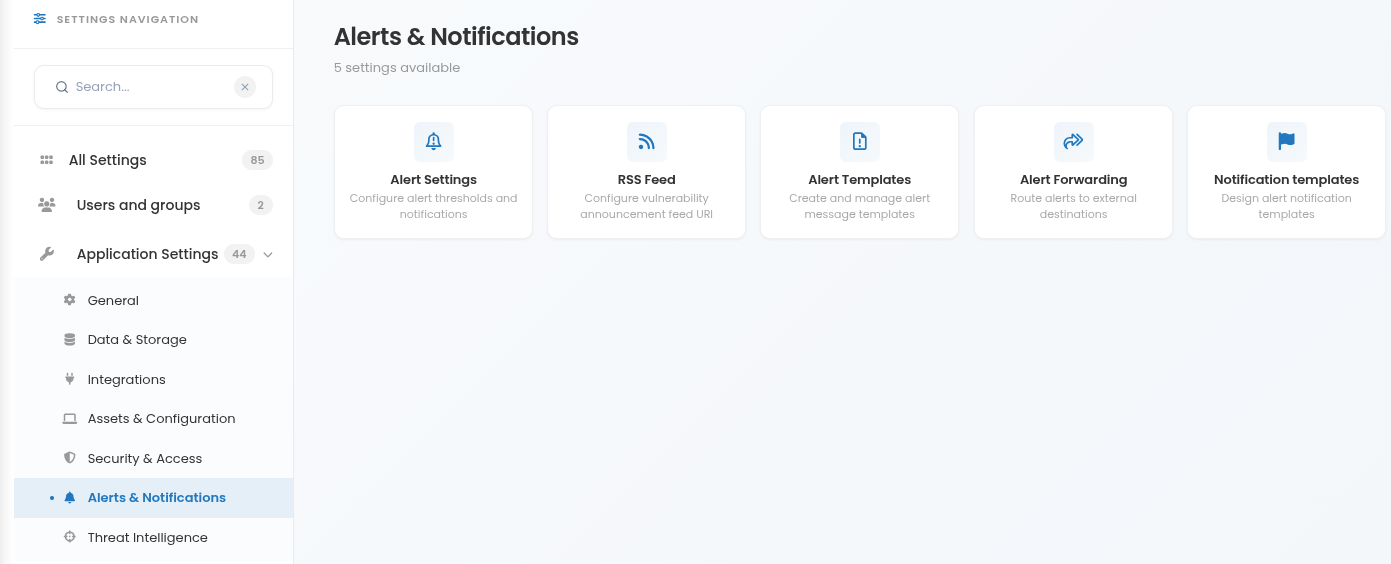Click the magnifier icon in search box
1391x564 pixels.
coord(62,87)
